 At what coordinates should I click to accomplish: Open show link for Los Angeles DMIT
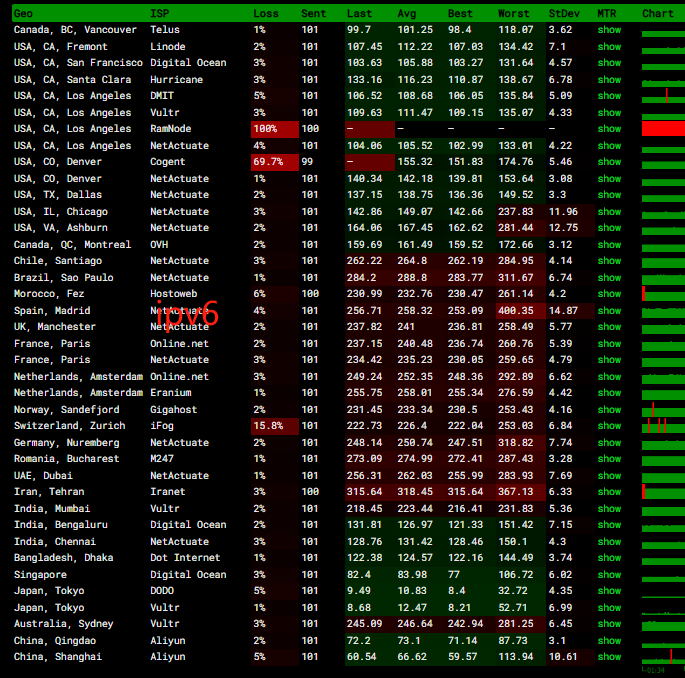click(609, 96)
